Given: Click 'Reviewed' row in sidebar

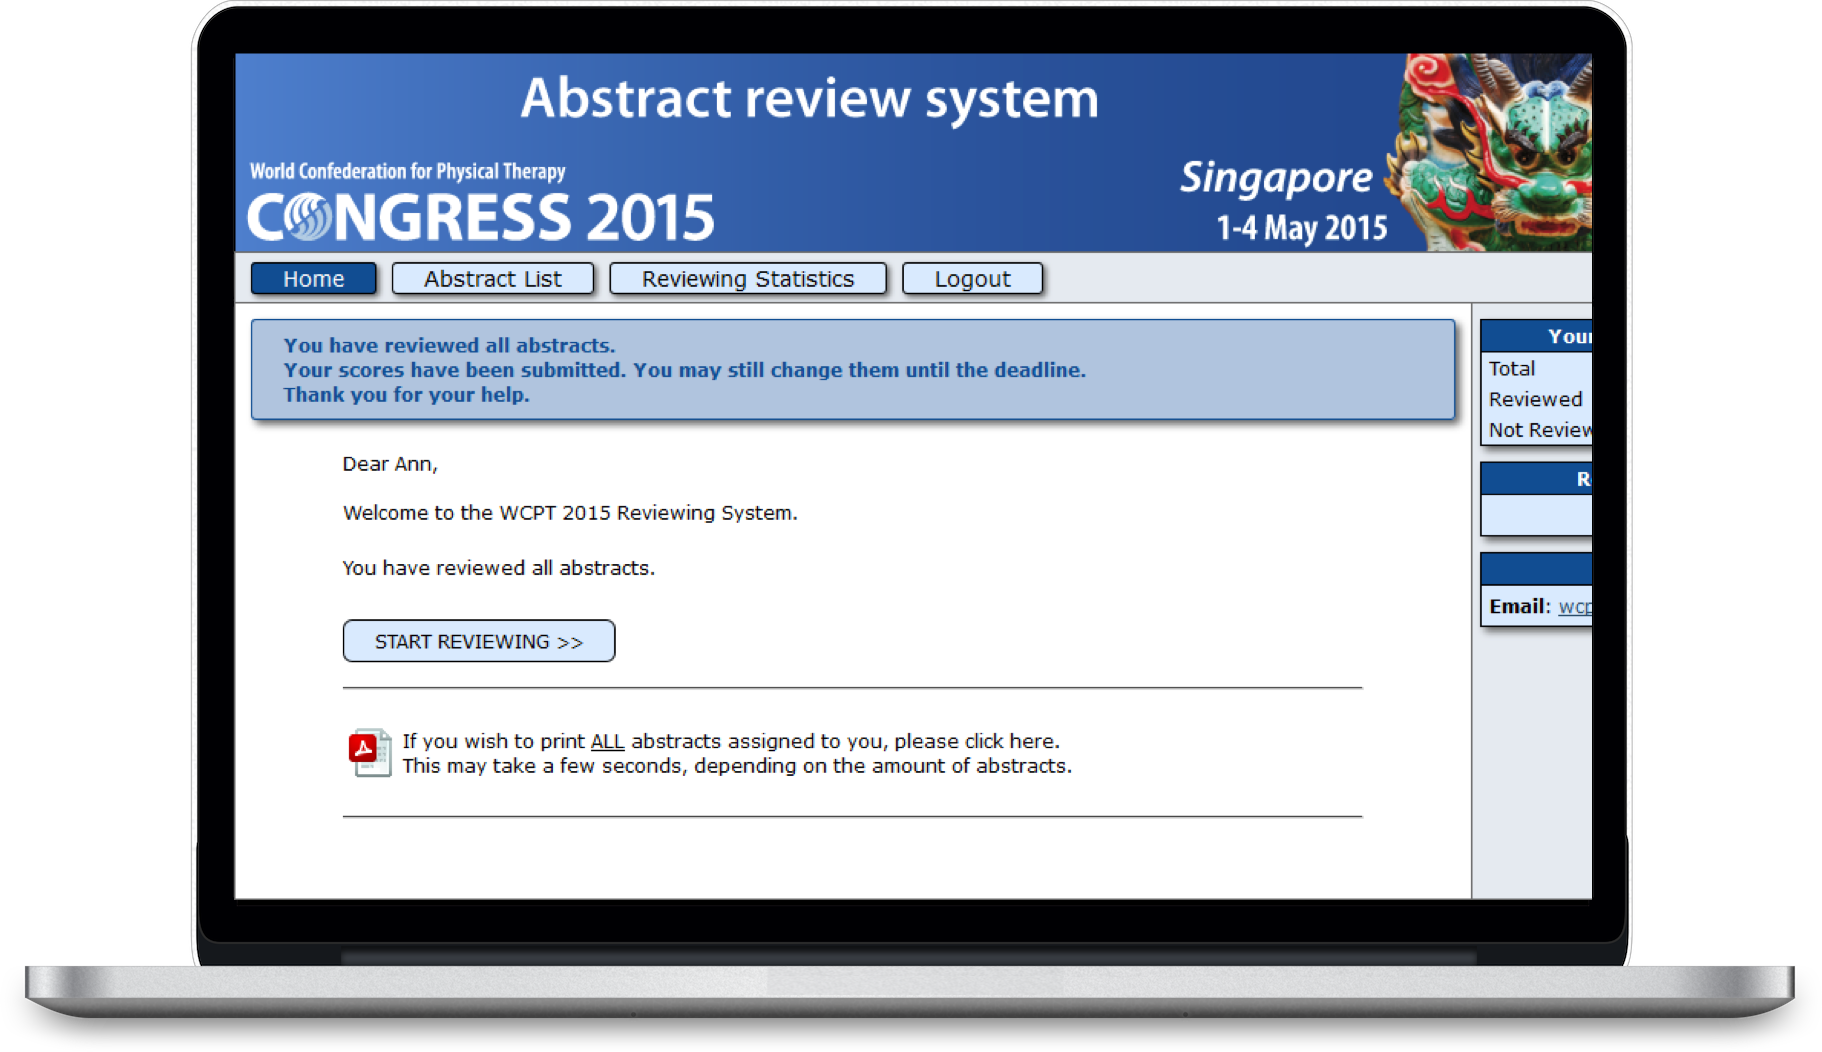Looking at the screenshot, I should [x=1537, y=399].
